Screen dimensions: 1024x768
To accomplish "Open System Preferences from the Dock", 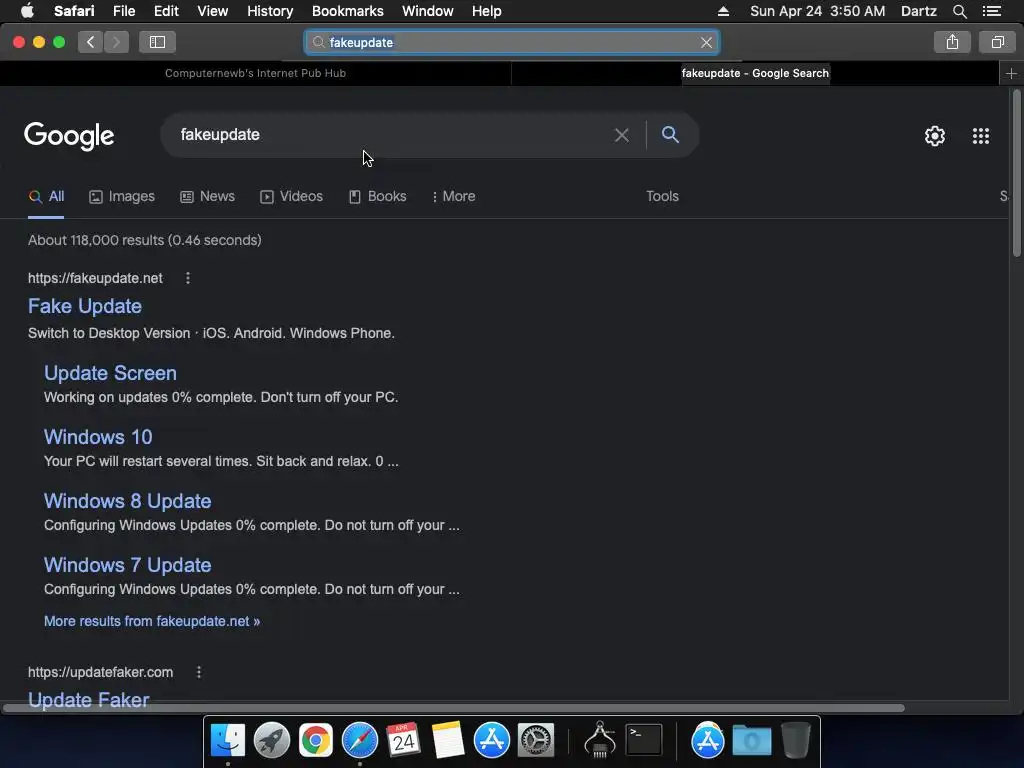I will tap(536, 741).
